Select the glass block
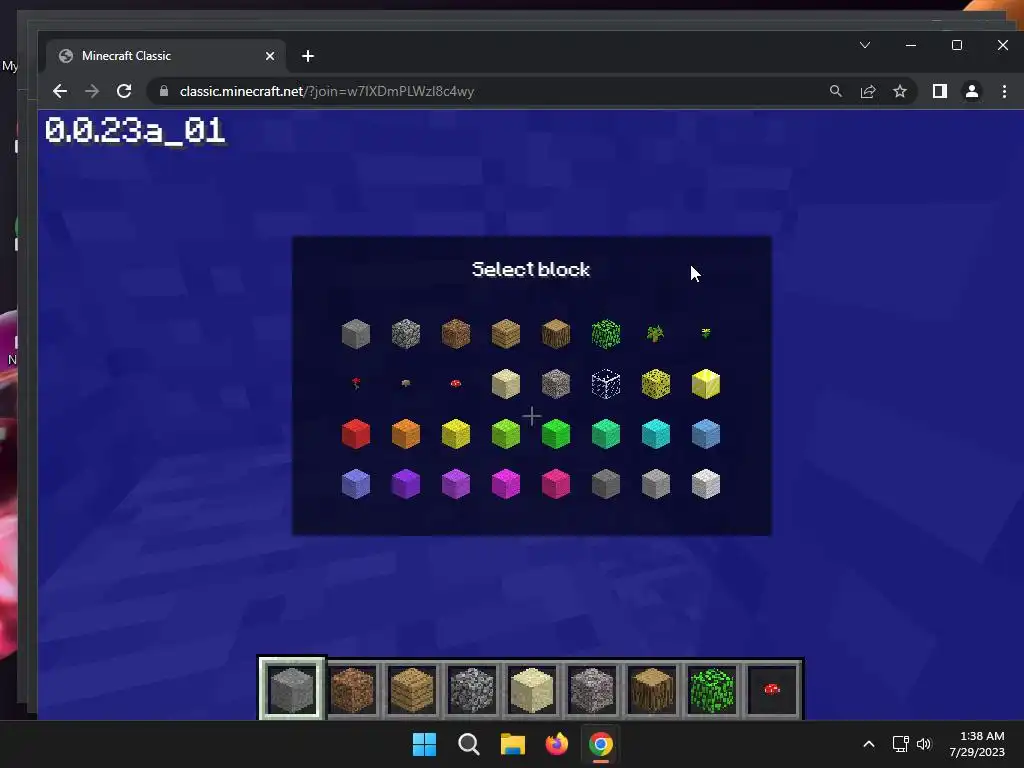 [606, 384]
